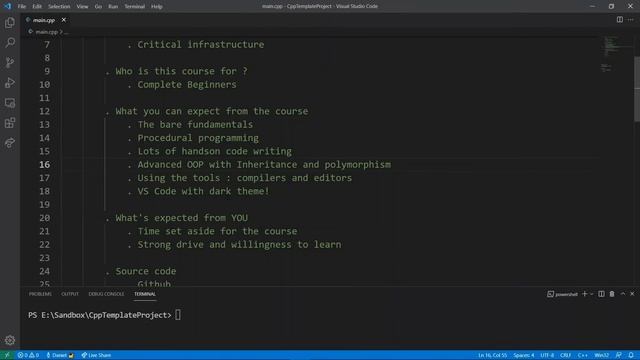640x360 pixels.
Task: Show errors and warnings count in status bar
Action: click(x=28, y=355)
